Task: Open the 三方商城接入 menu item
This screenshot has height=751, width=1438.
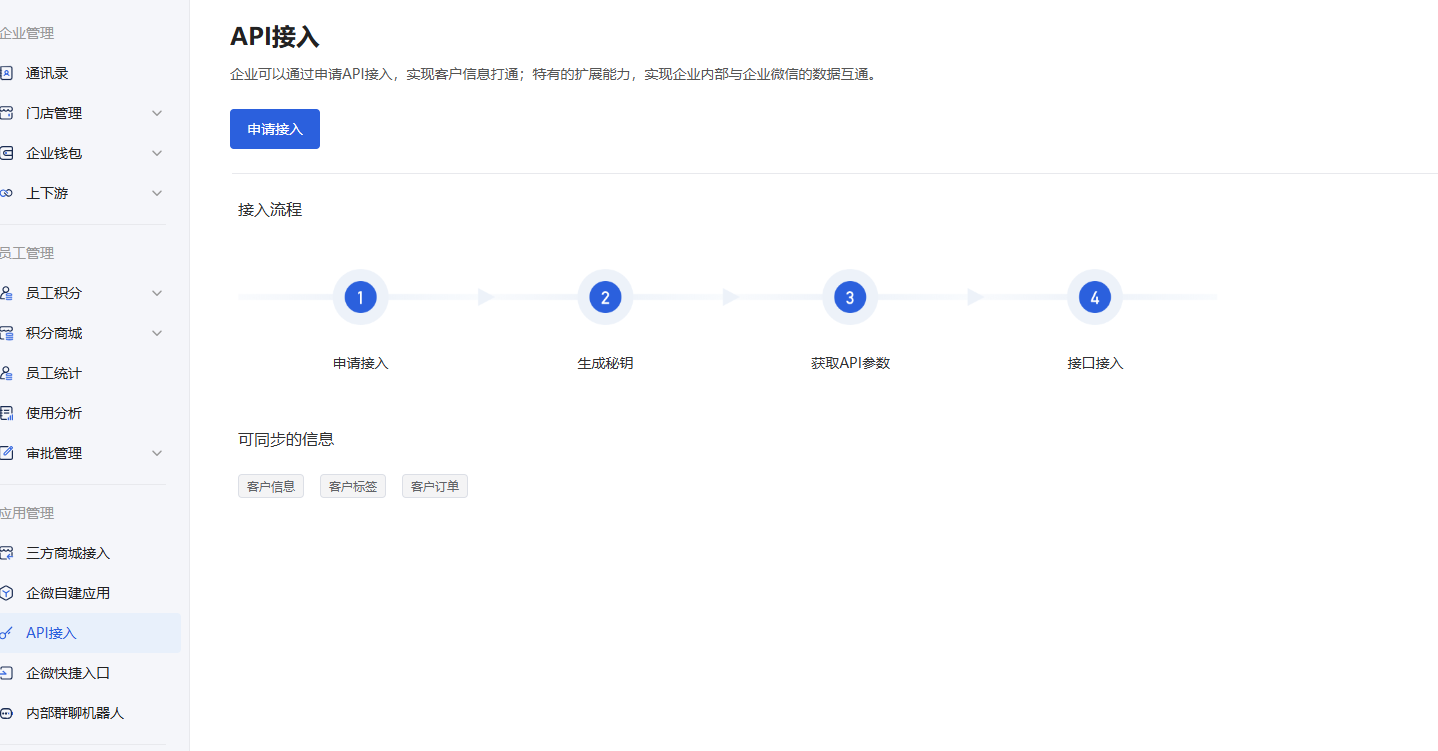Action: (90, 553)
